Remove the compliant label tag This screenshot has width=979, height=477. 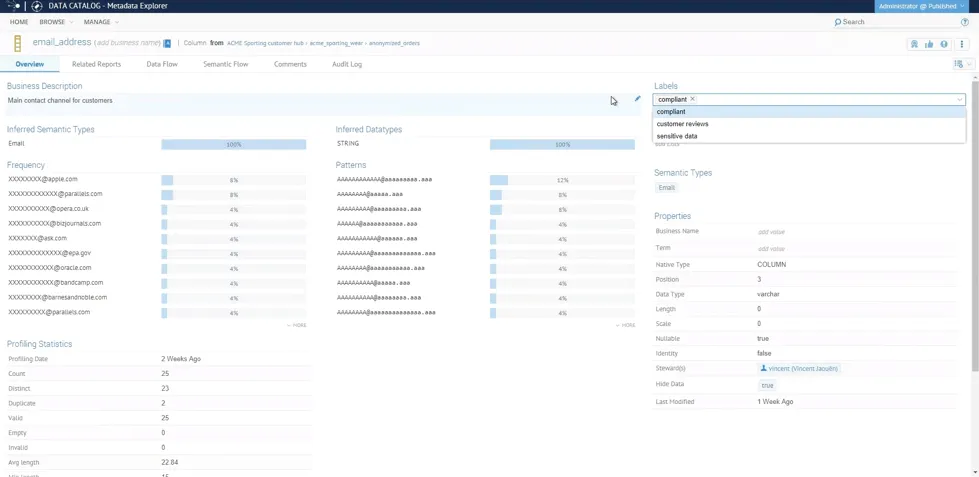tap(692, 99)
